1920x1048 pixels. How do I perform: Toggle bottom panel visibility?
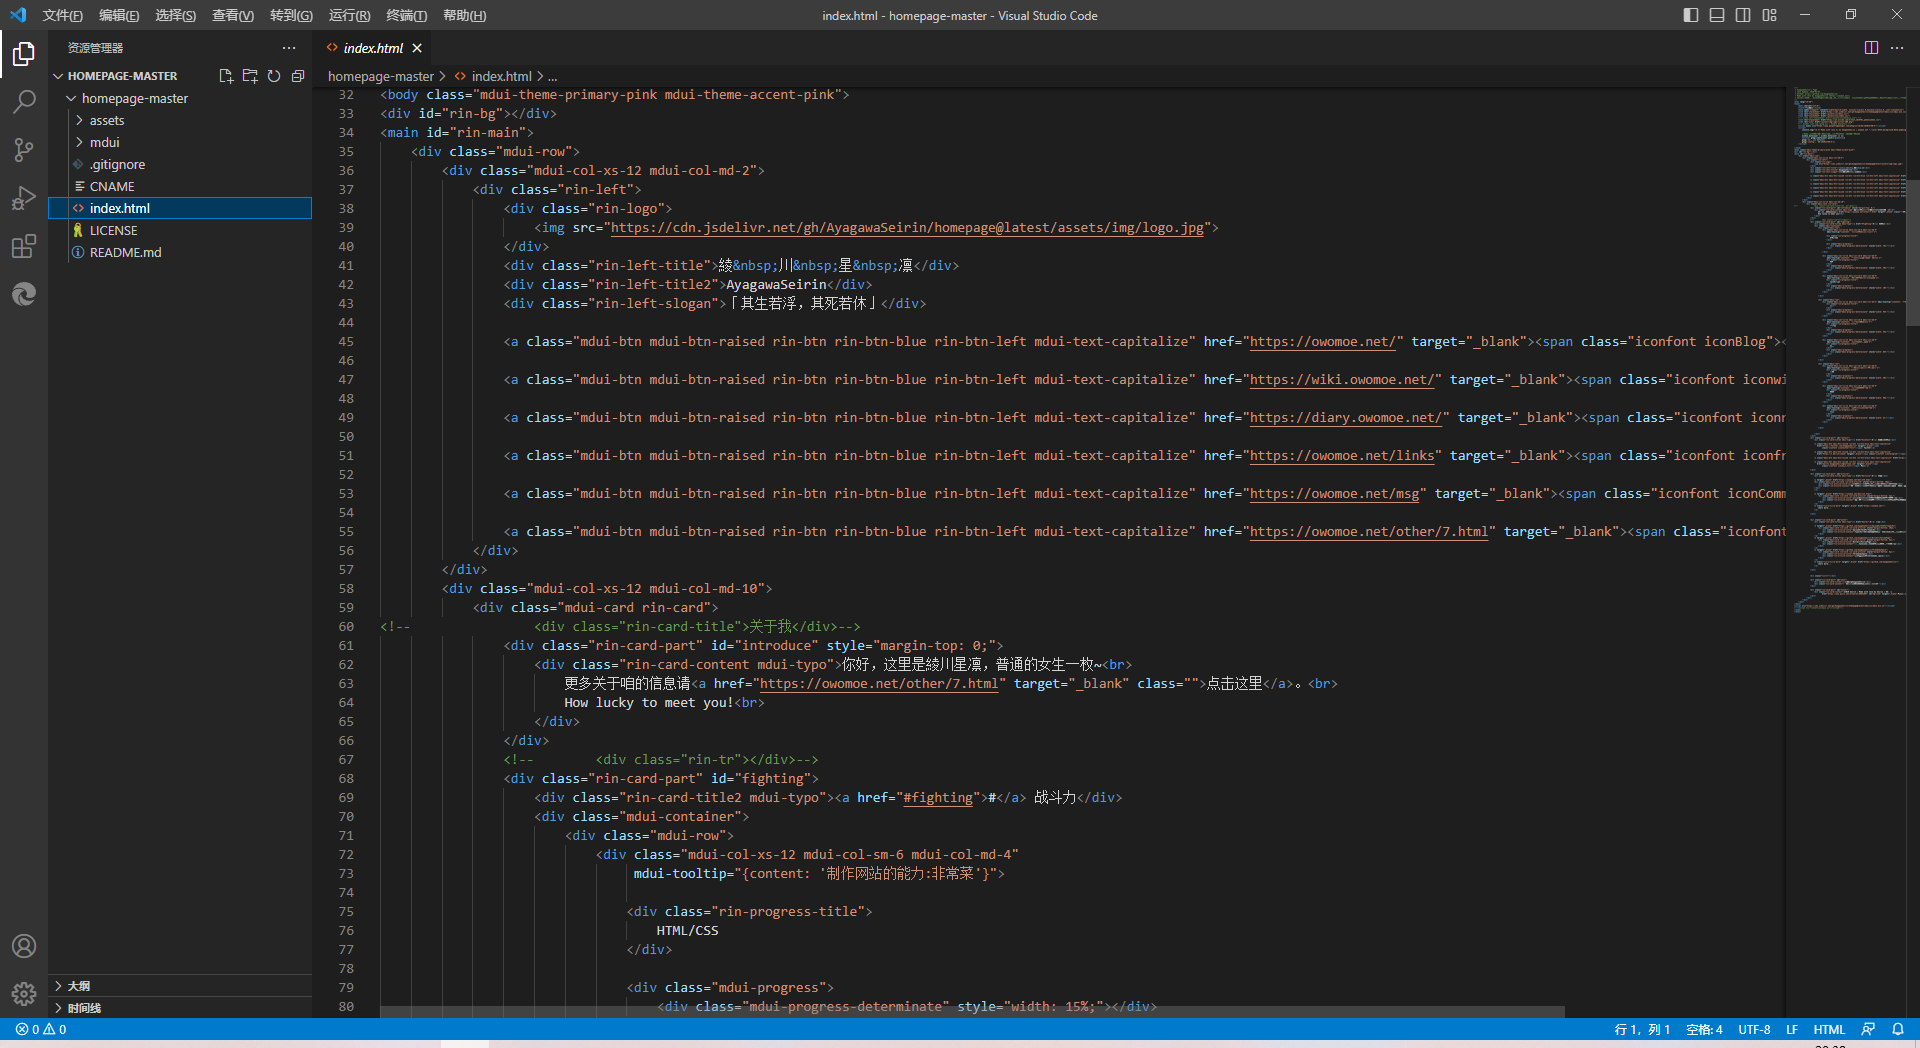point(1717,15)
